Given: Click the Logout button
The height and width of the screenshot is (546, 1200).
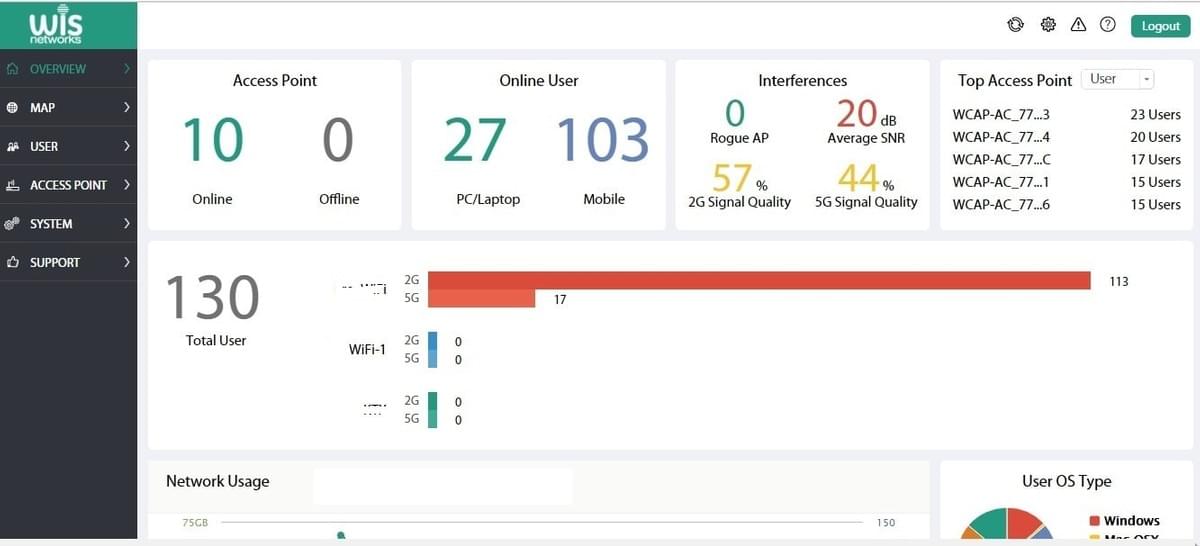Looking at the screenshot, I should 1160,26.
